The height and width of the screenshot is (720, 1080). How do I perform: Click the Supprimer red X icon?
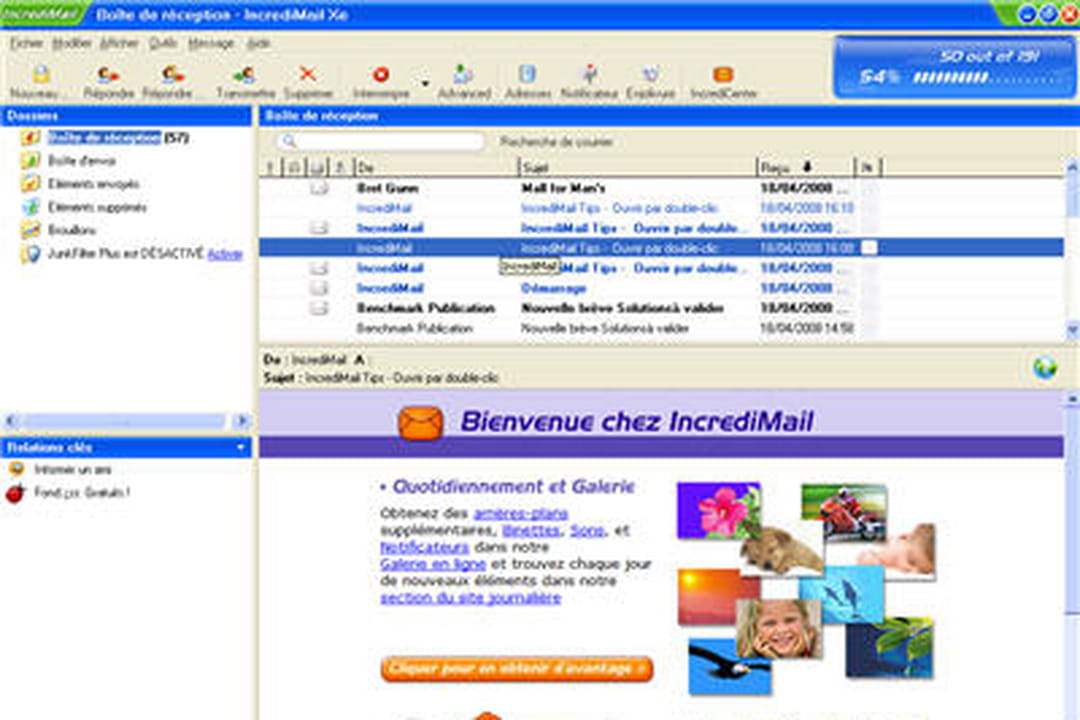coord(307,74)
